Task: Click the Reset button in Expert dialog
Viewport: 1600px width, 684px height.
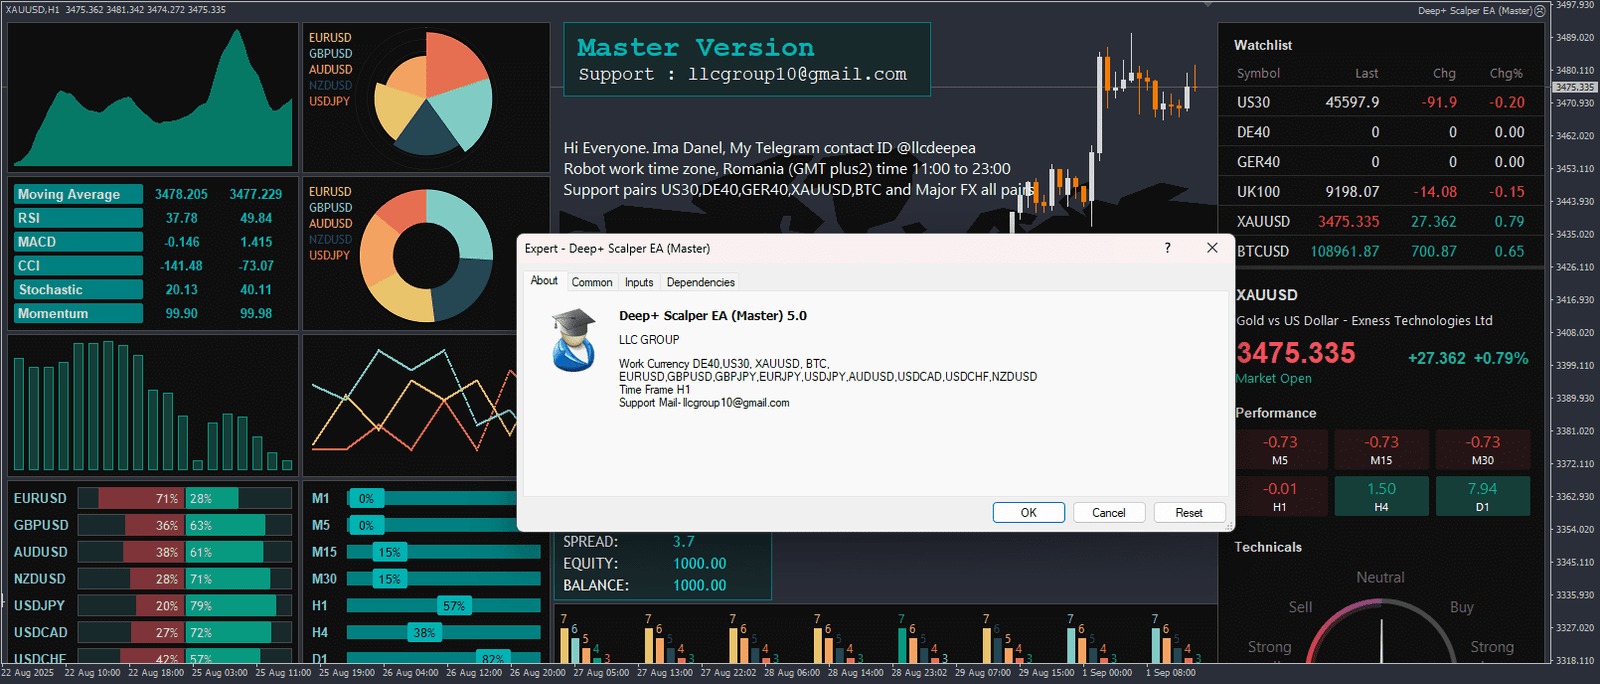Action: click(1189, 512)
